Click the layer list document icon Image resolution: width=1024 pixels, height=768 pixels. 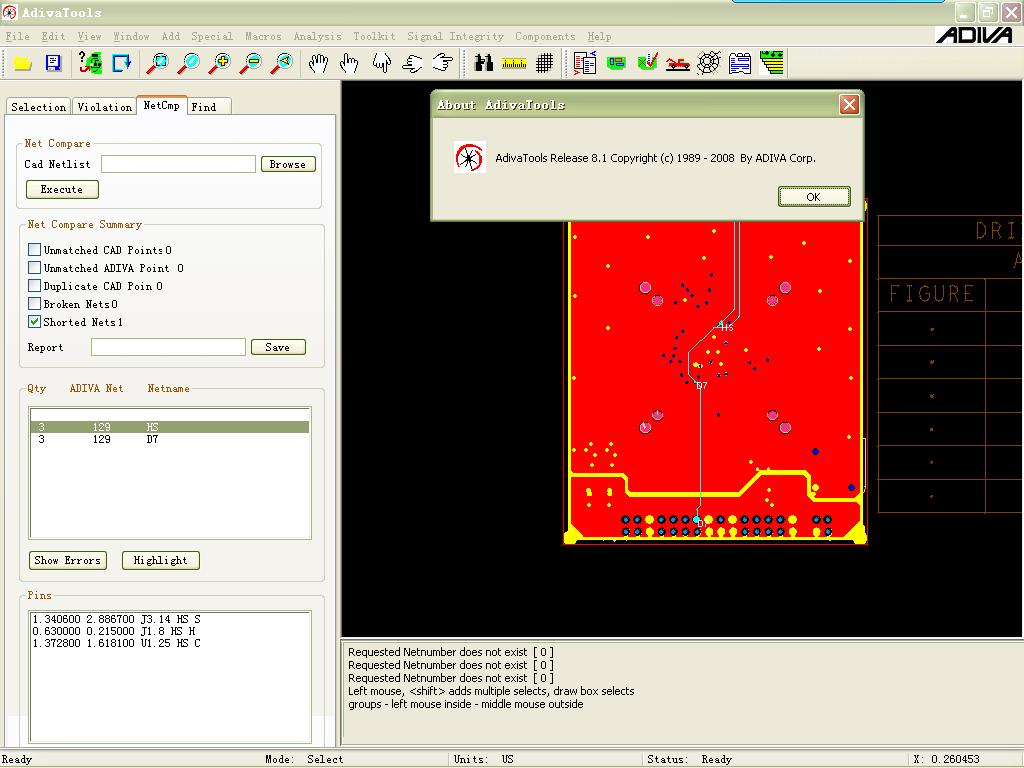pyautogui.click(x=584, y=63)
